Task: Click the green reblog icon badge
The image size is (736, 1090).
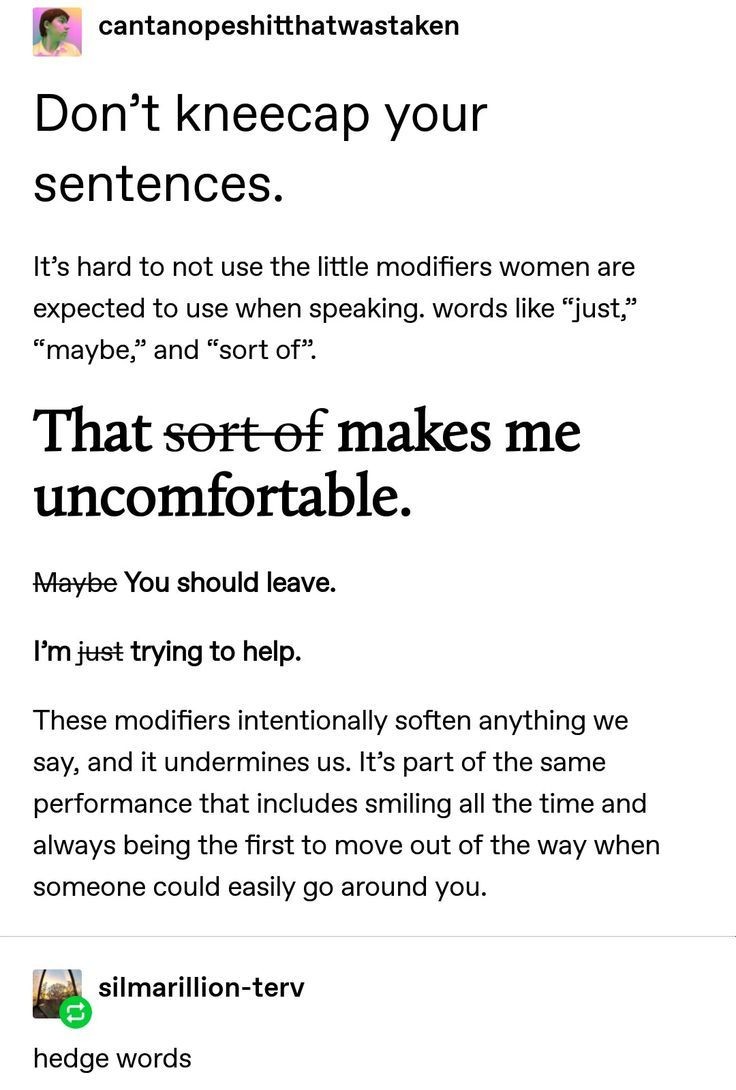Action: (77, 1014)
